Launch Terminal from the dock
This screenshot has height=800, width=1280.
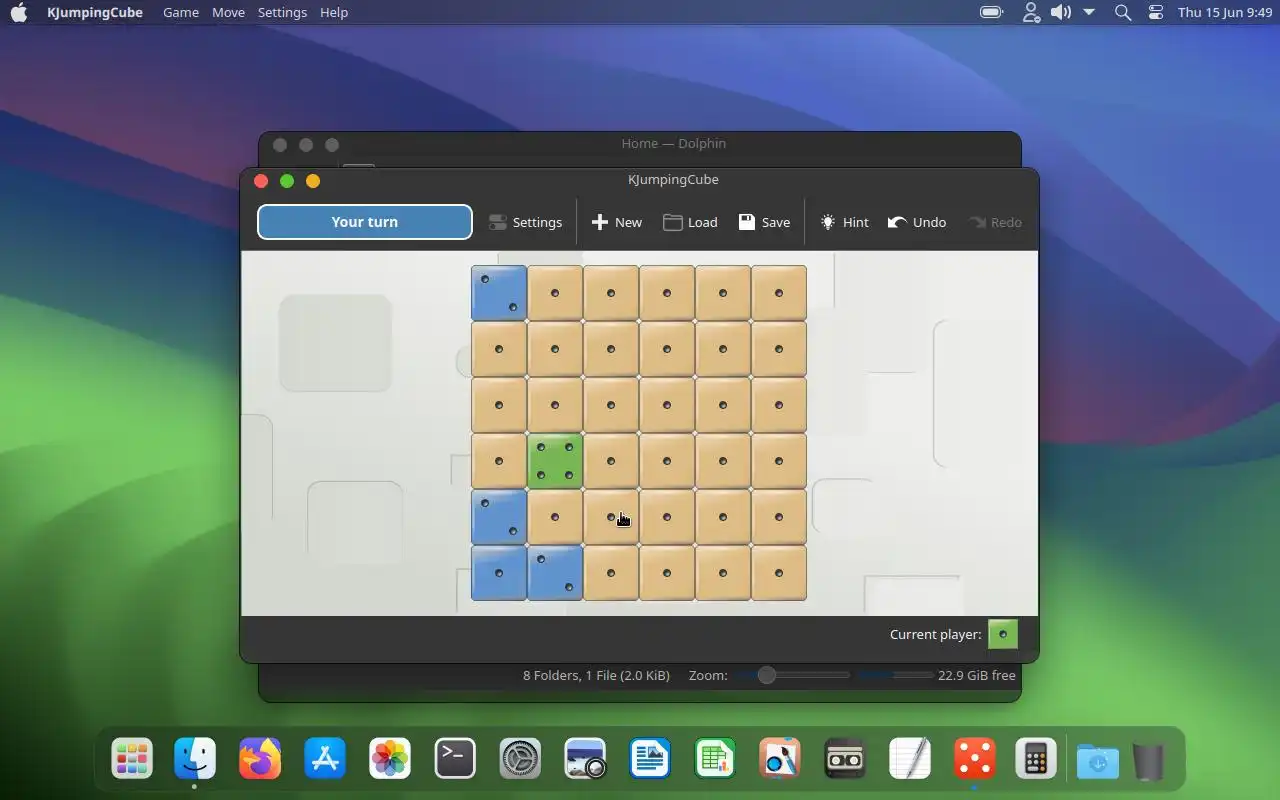[455, 759]
